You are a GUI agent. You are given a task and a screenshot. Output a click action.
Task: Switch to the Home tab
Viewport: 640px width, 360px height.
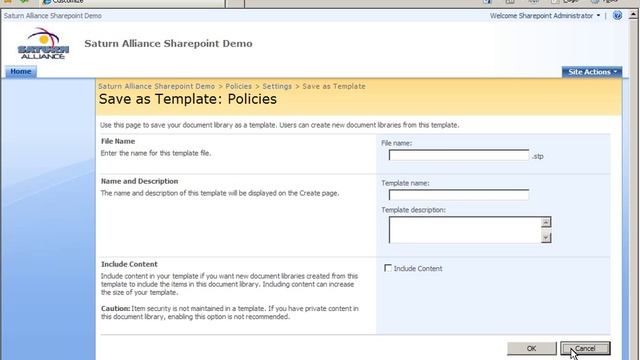(x=21, y=71)
